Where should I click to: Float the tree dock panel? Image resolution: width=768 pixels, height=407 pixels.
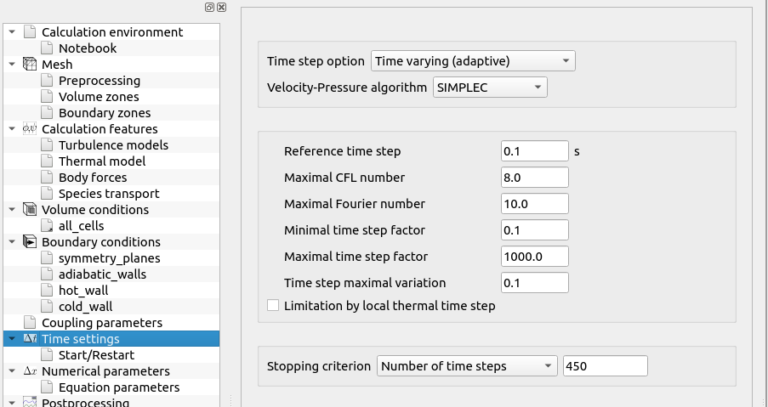click(x=208, y=7)
